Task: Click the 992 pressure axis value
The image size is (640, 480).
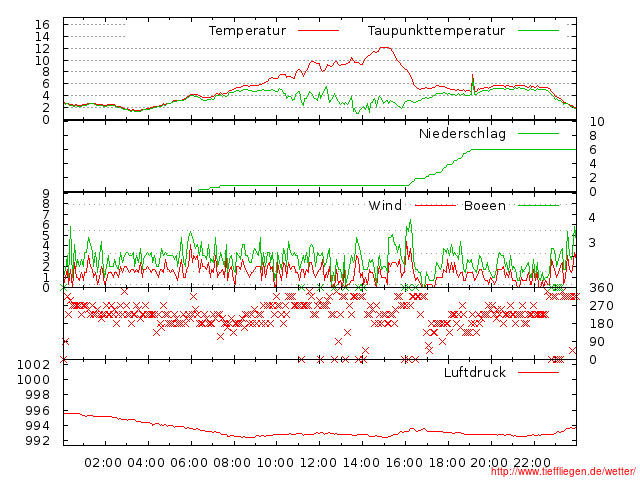Action: (38, 441)
